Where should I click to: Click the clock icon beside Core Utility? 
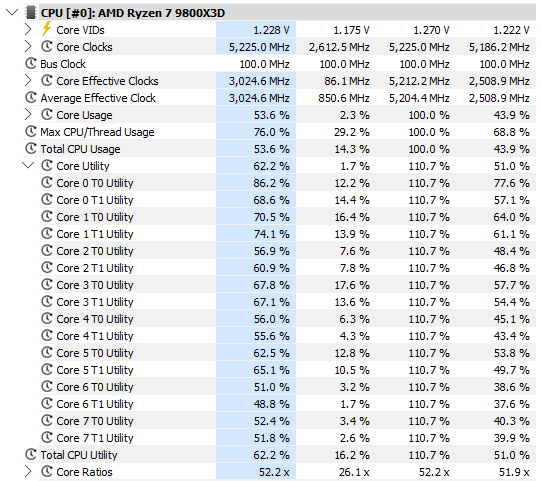click(47, 165)
